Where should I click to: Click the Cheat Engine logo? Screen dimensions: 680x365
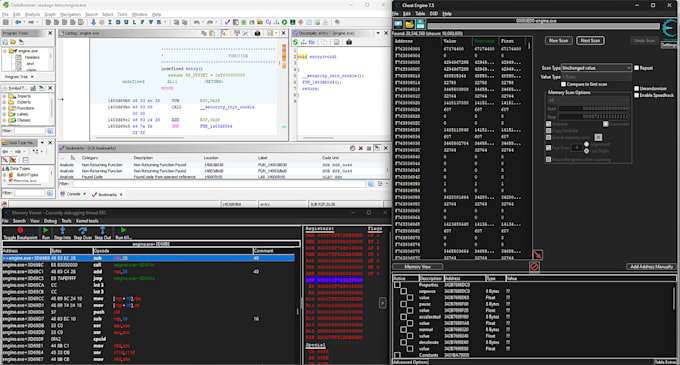(x=670, y=29)
